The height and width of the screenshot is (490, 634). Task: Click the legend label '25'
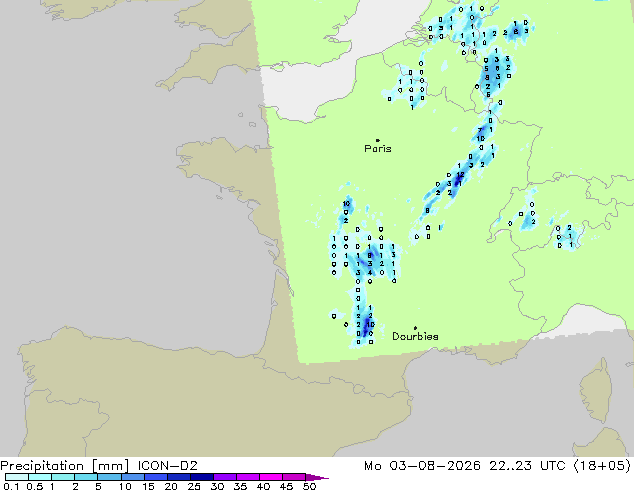(194, 486)
